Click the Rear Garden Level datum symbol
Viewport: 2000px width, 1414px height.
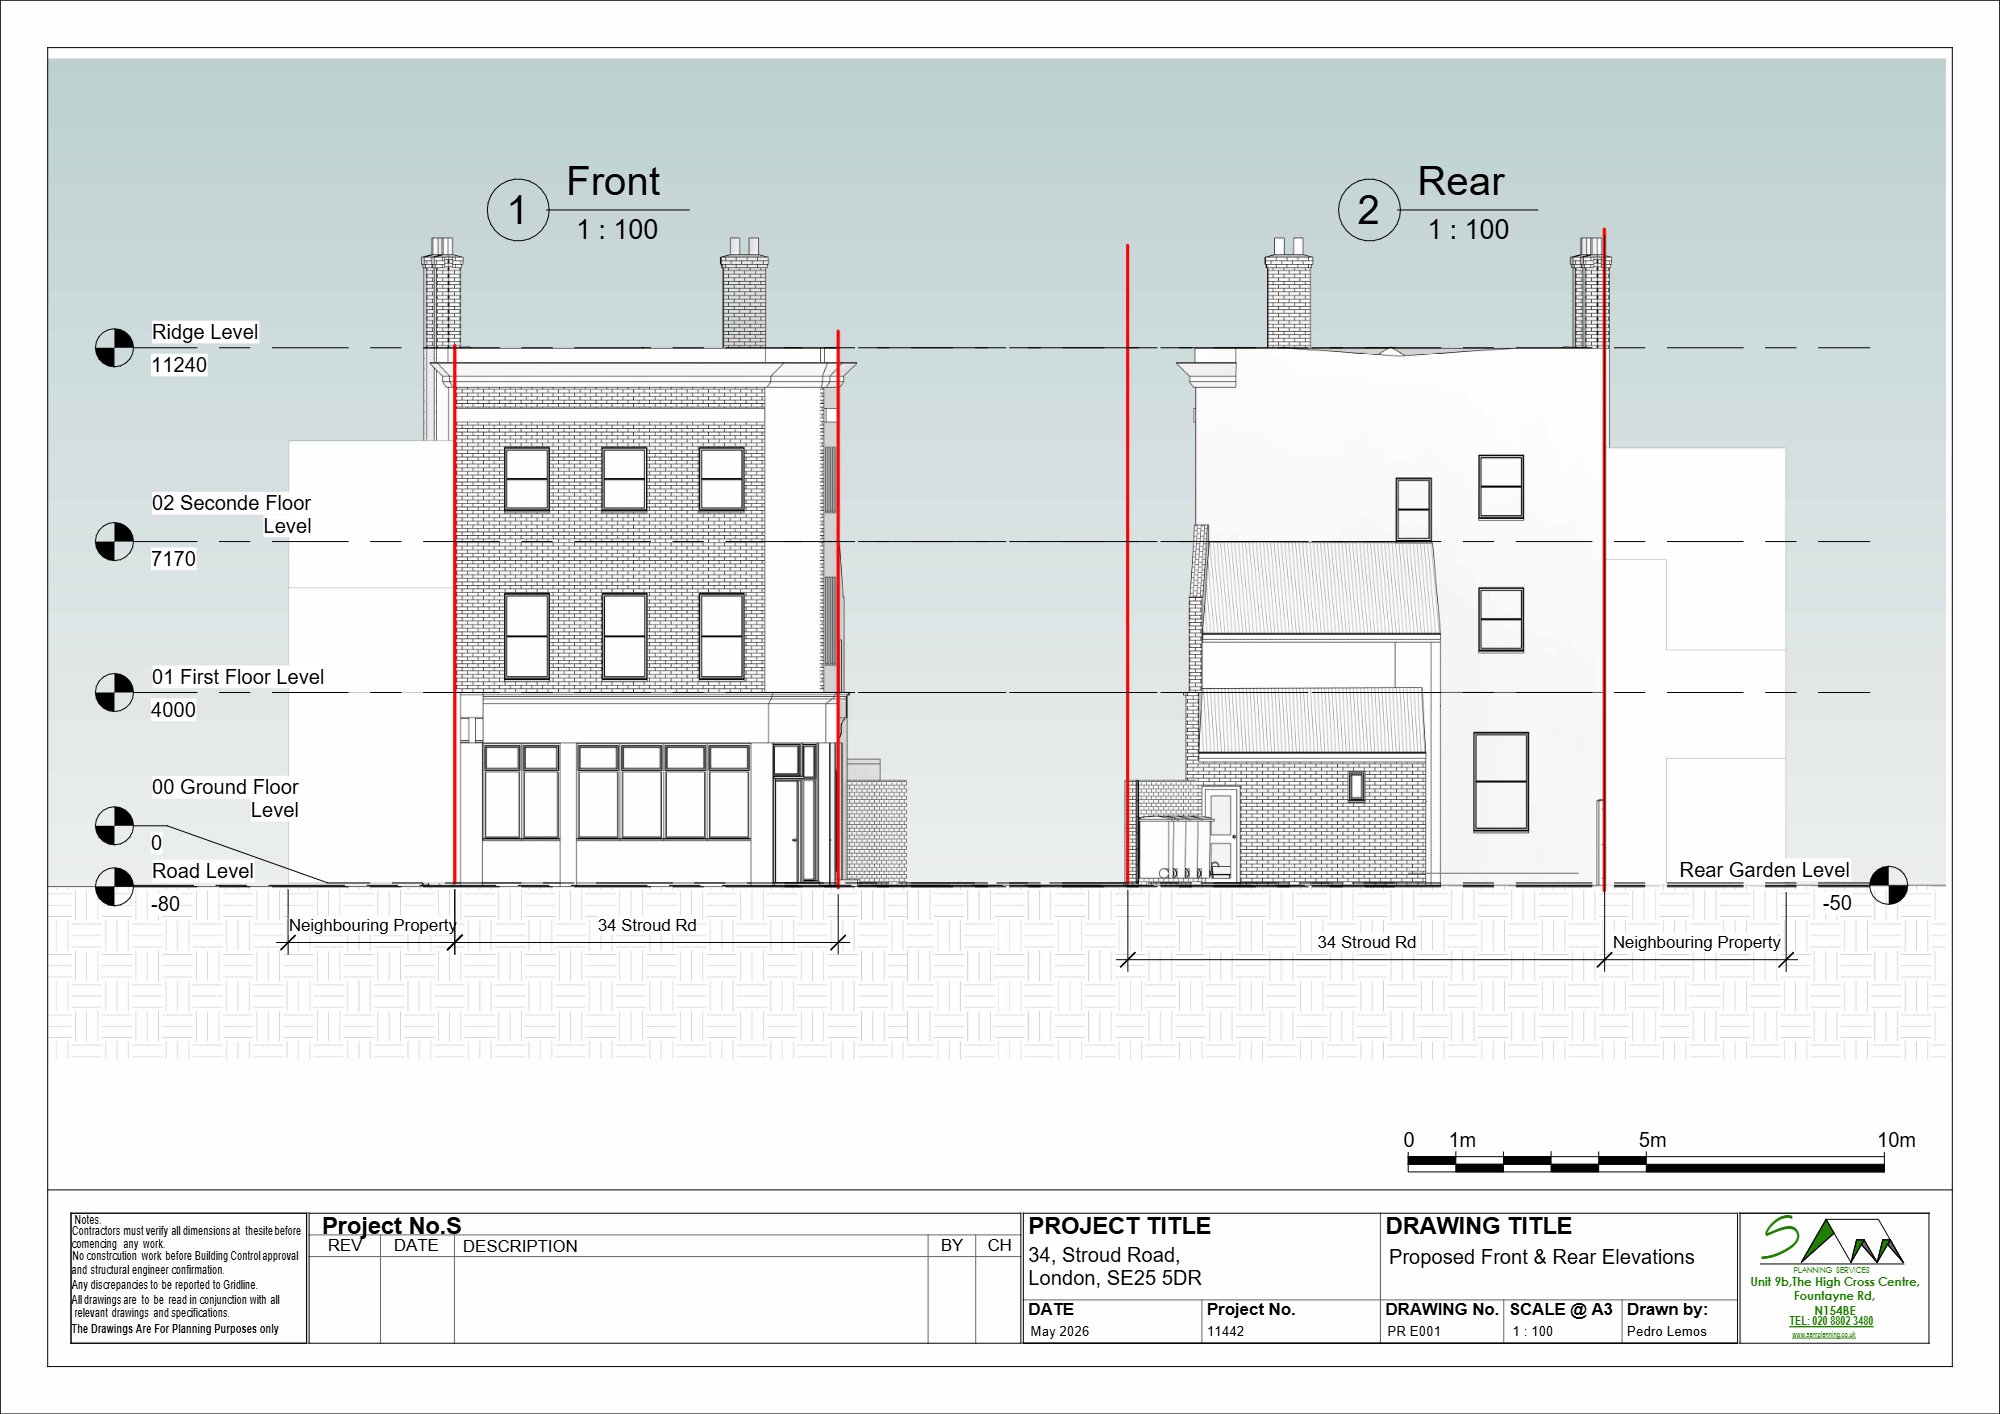[x=1888, y=885]
